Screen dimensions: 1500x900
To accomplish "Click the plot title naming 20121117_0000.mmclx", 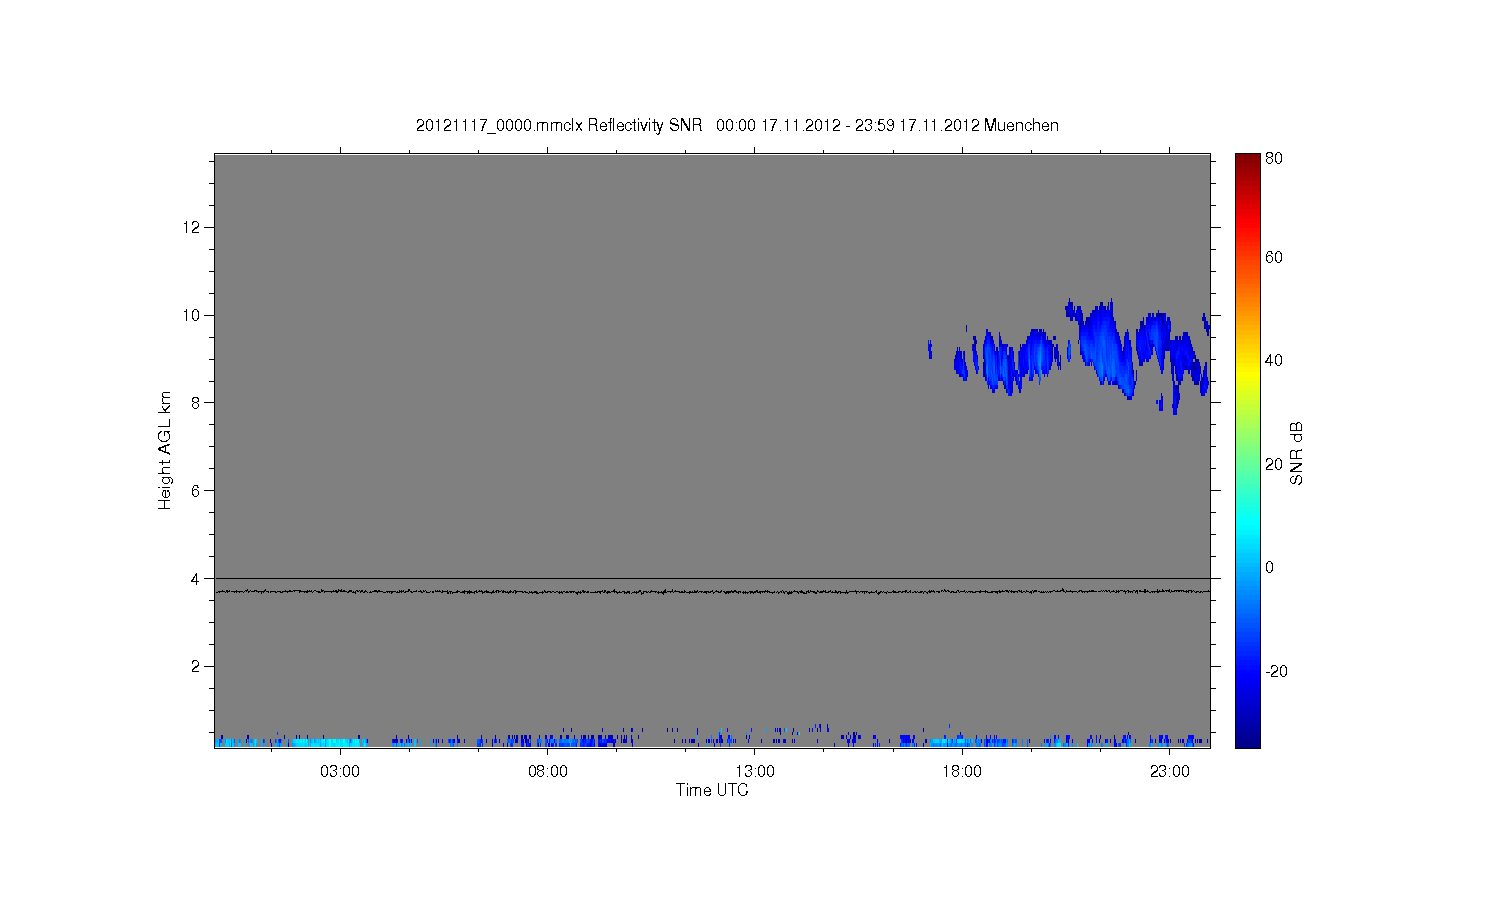I will click(x=737, y=125).
